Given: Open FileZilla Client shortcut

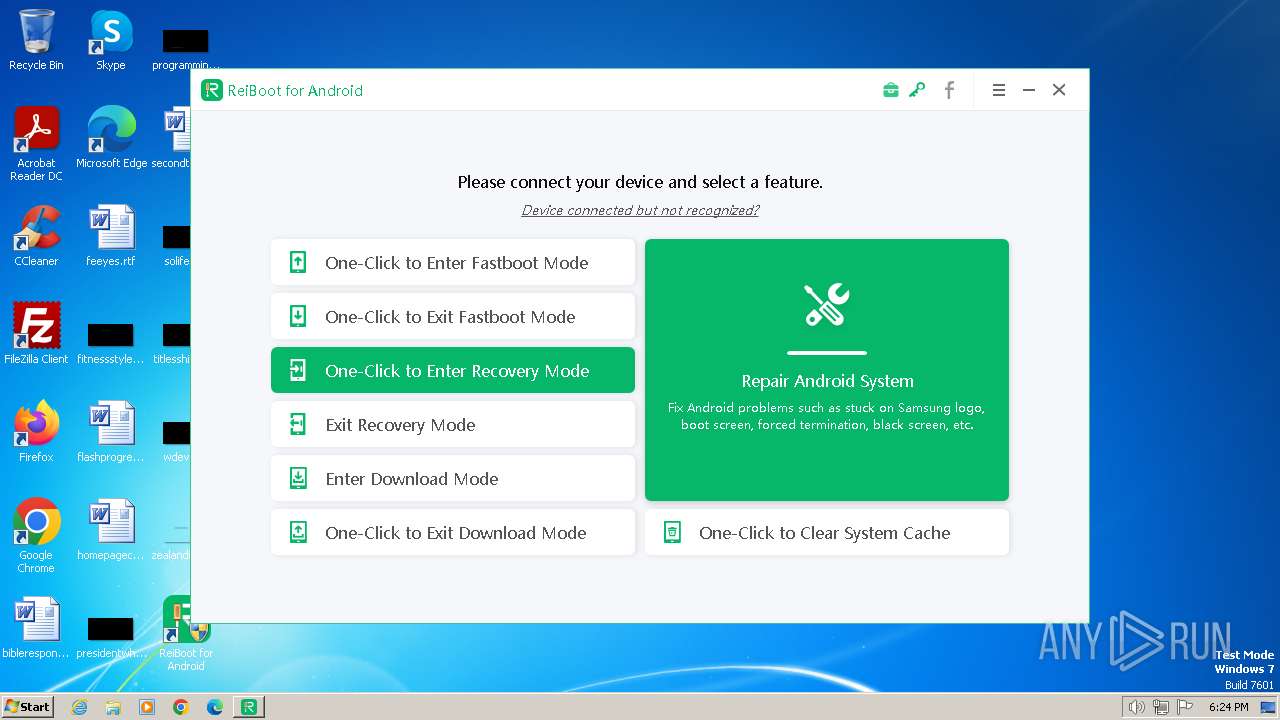Looking at the screenshot, I should click(x=36, y=334).
